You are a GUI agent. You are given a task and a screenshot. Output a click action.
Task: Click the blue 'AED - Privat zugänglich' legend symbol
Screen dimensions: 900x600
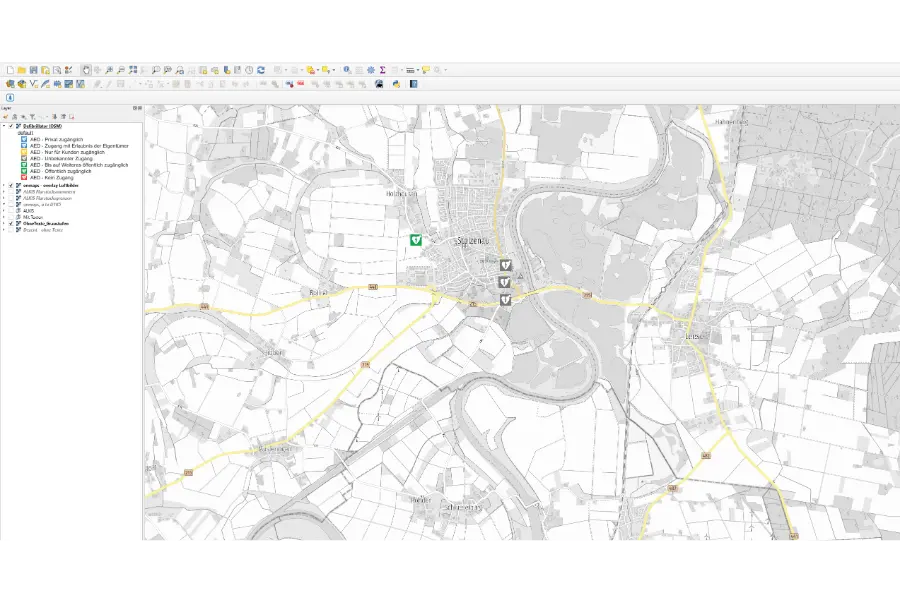pos(24,140)
